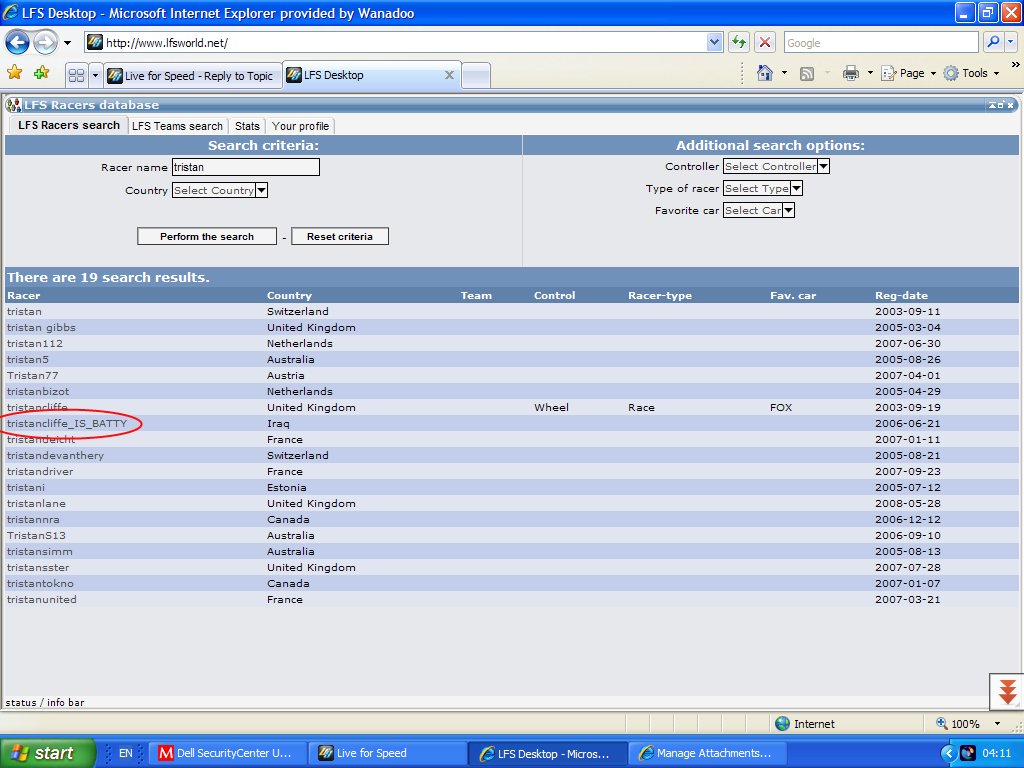
Task: Switch to LFS Teams search tab
Action: click(x=177, y=126)
